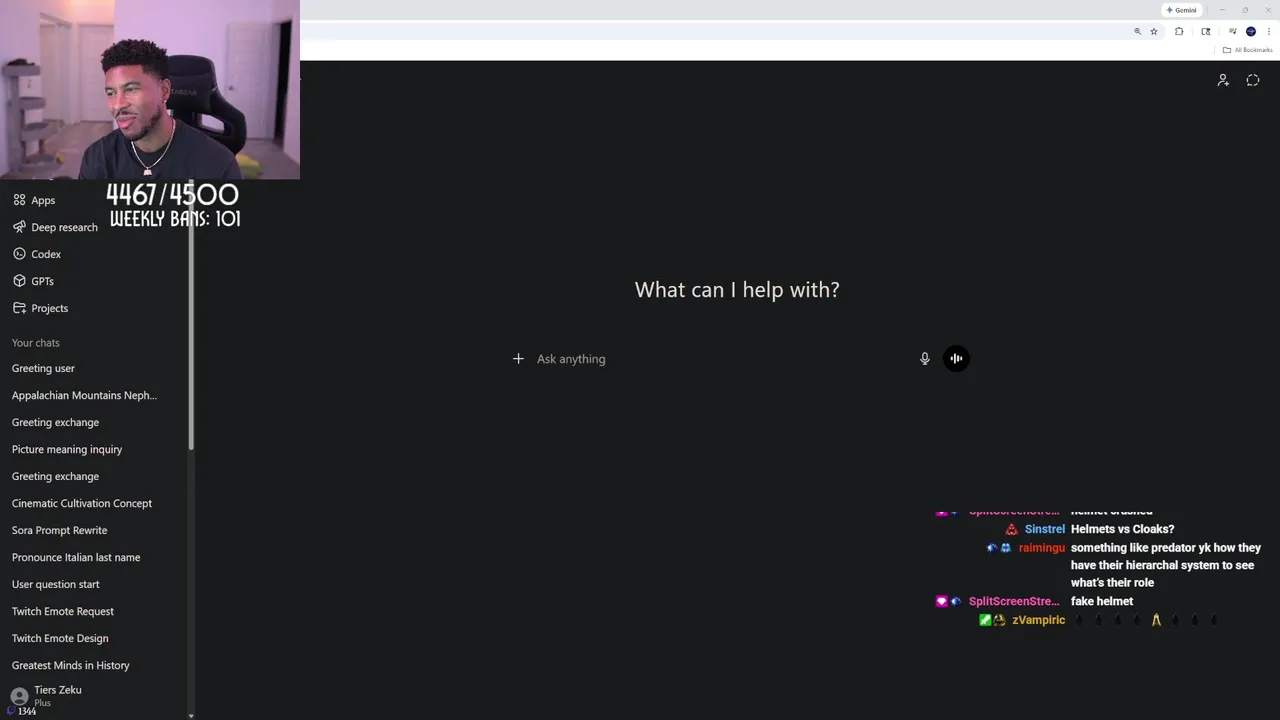Viewport: 1280px width, 720px height.
Task: Click the 'Helmets vs Cloaks?' chat message
Action: point(1122,529)
